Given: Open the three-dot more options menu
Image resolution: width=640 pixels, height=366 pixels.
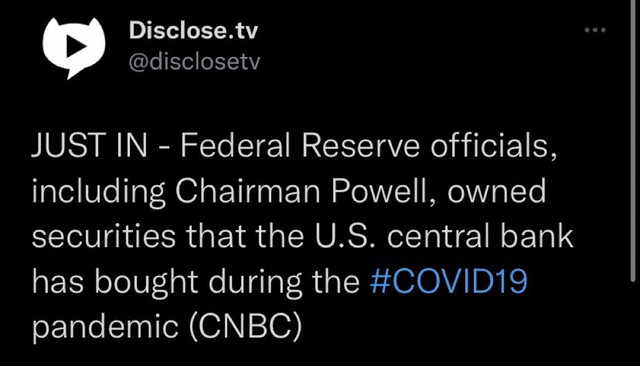Looking at the screenshot, I should coord(595,30).
